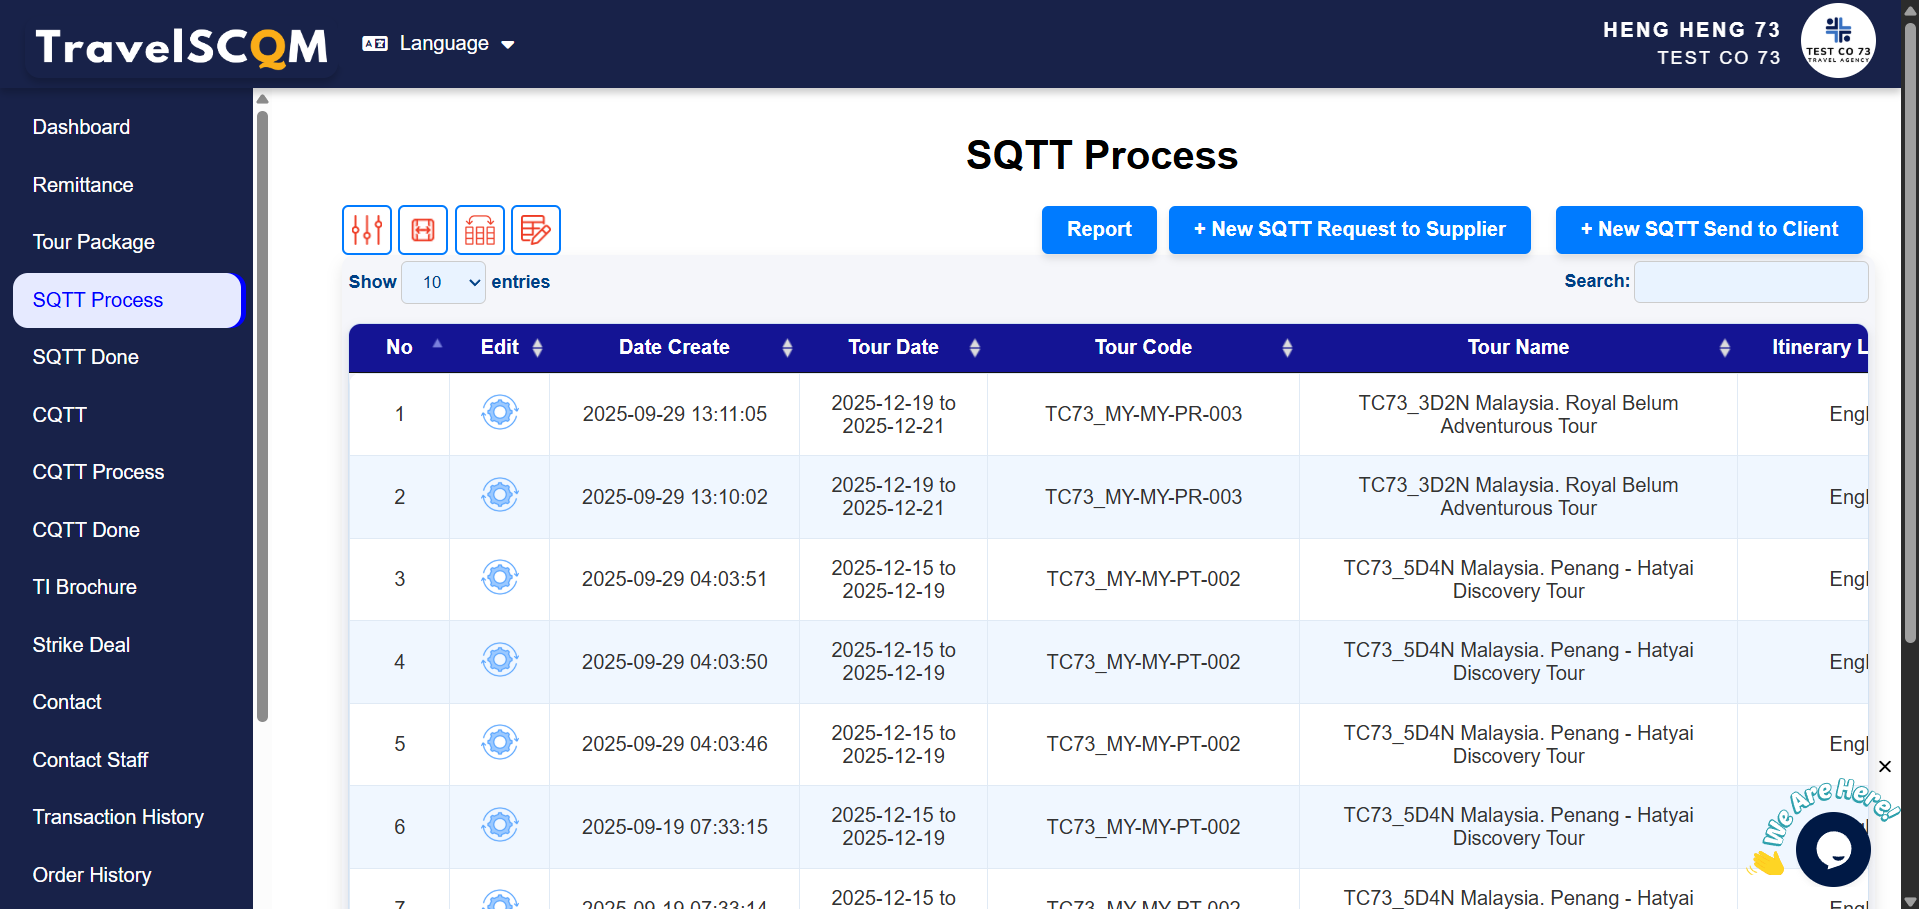Open the filter sliders icon button
Screen dimensions: 1919x909
366,230
